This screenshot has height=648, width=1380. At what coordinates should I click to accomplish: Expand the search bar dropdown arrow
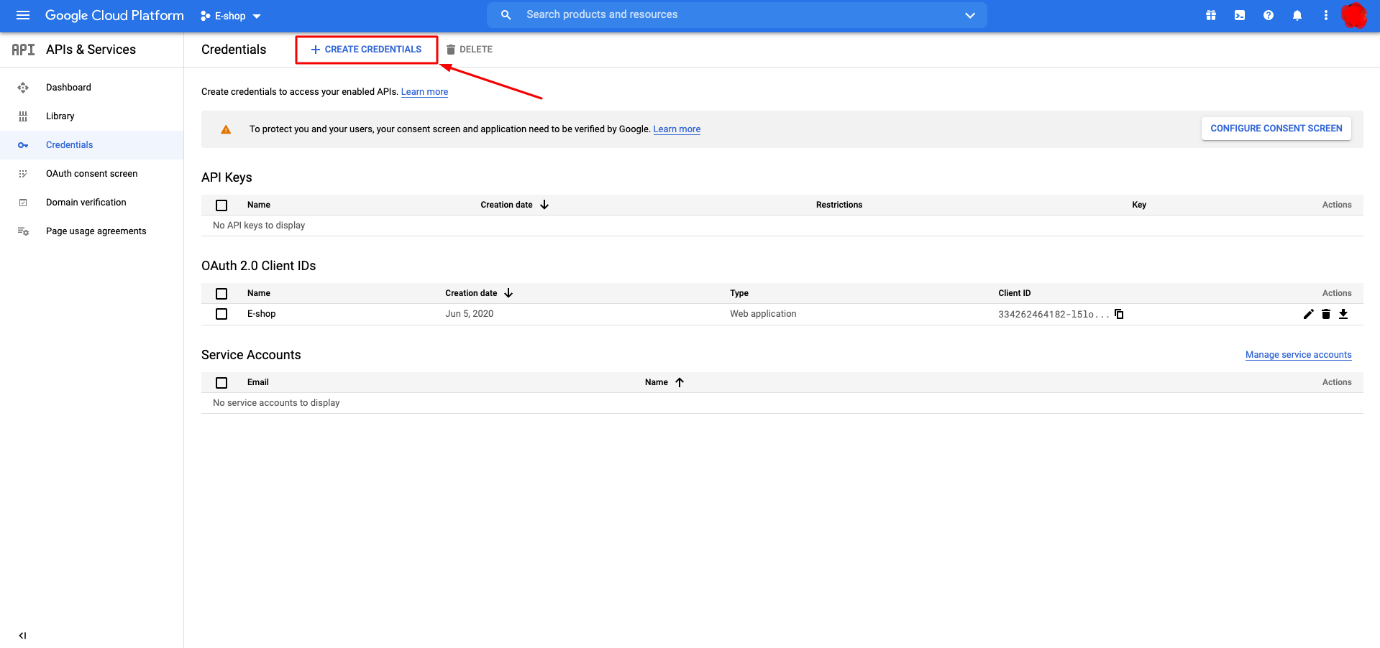(969, 15)
